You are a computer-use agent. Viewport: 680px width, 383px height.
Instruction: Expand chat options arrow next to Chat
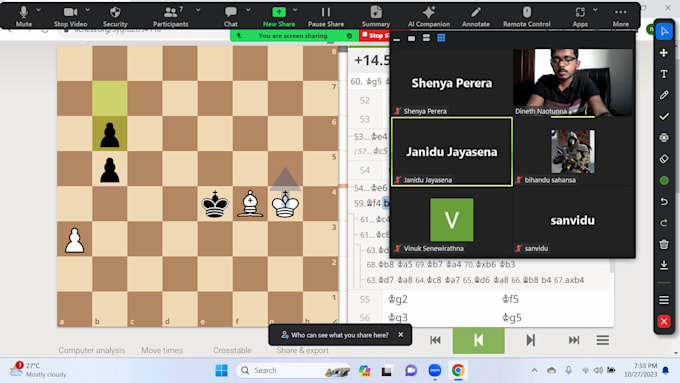click(248, 10)
